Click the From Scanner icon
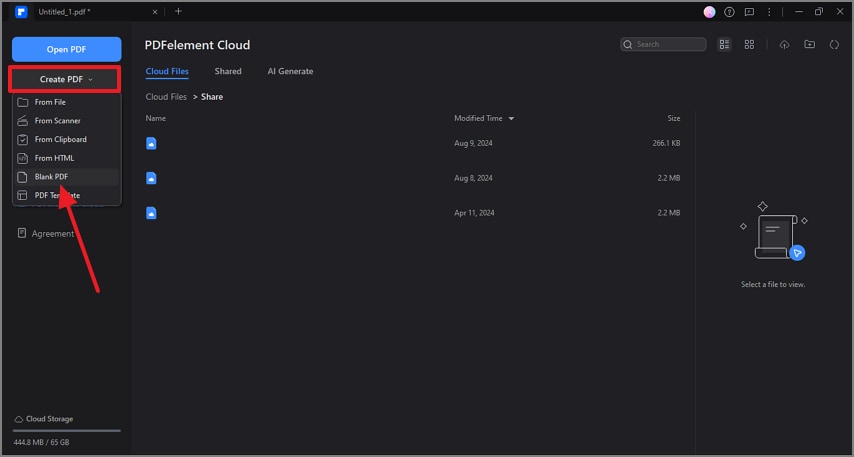 click(x=22, y=120)
